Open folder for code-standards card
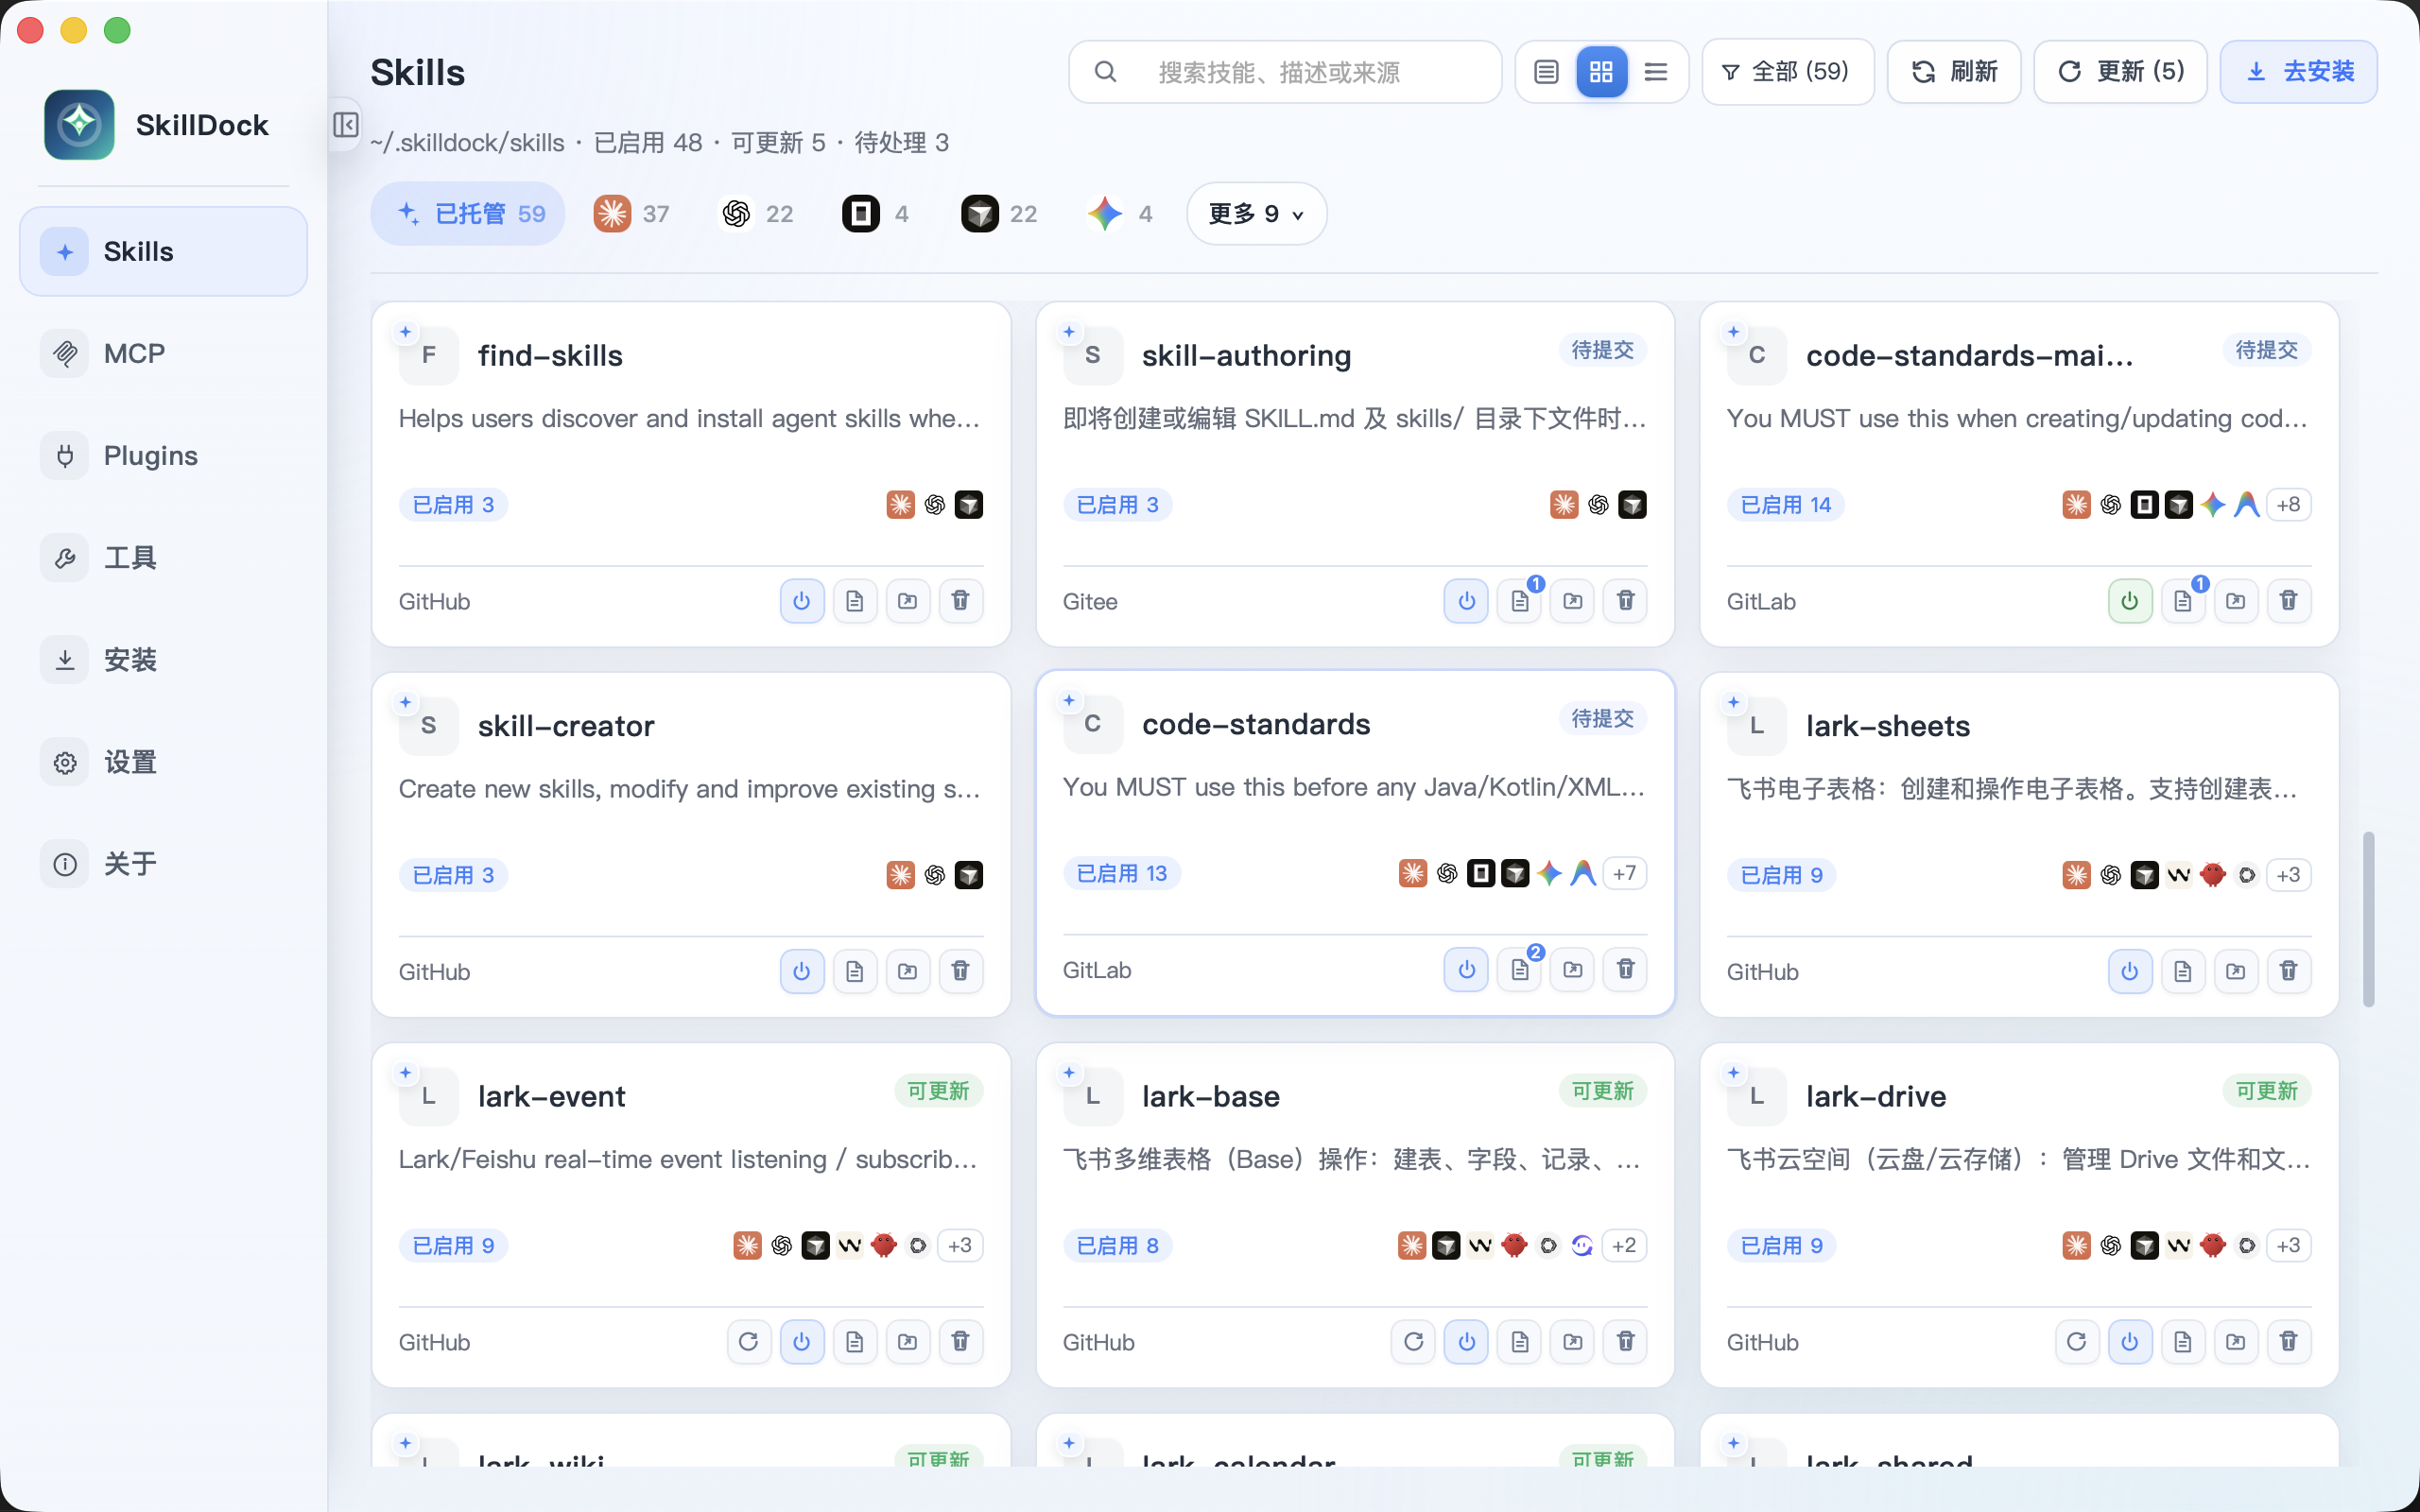Image resolution: width=2420 pixels, height=1512 pixels. tap(1572, 969)
